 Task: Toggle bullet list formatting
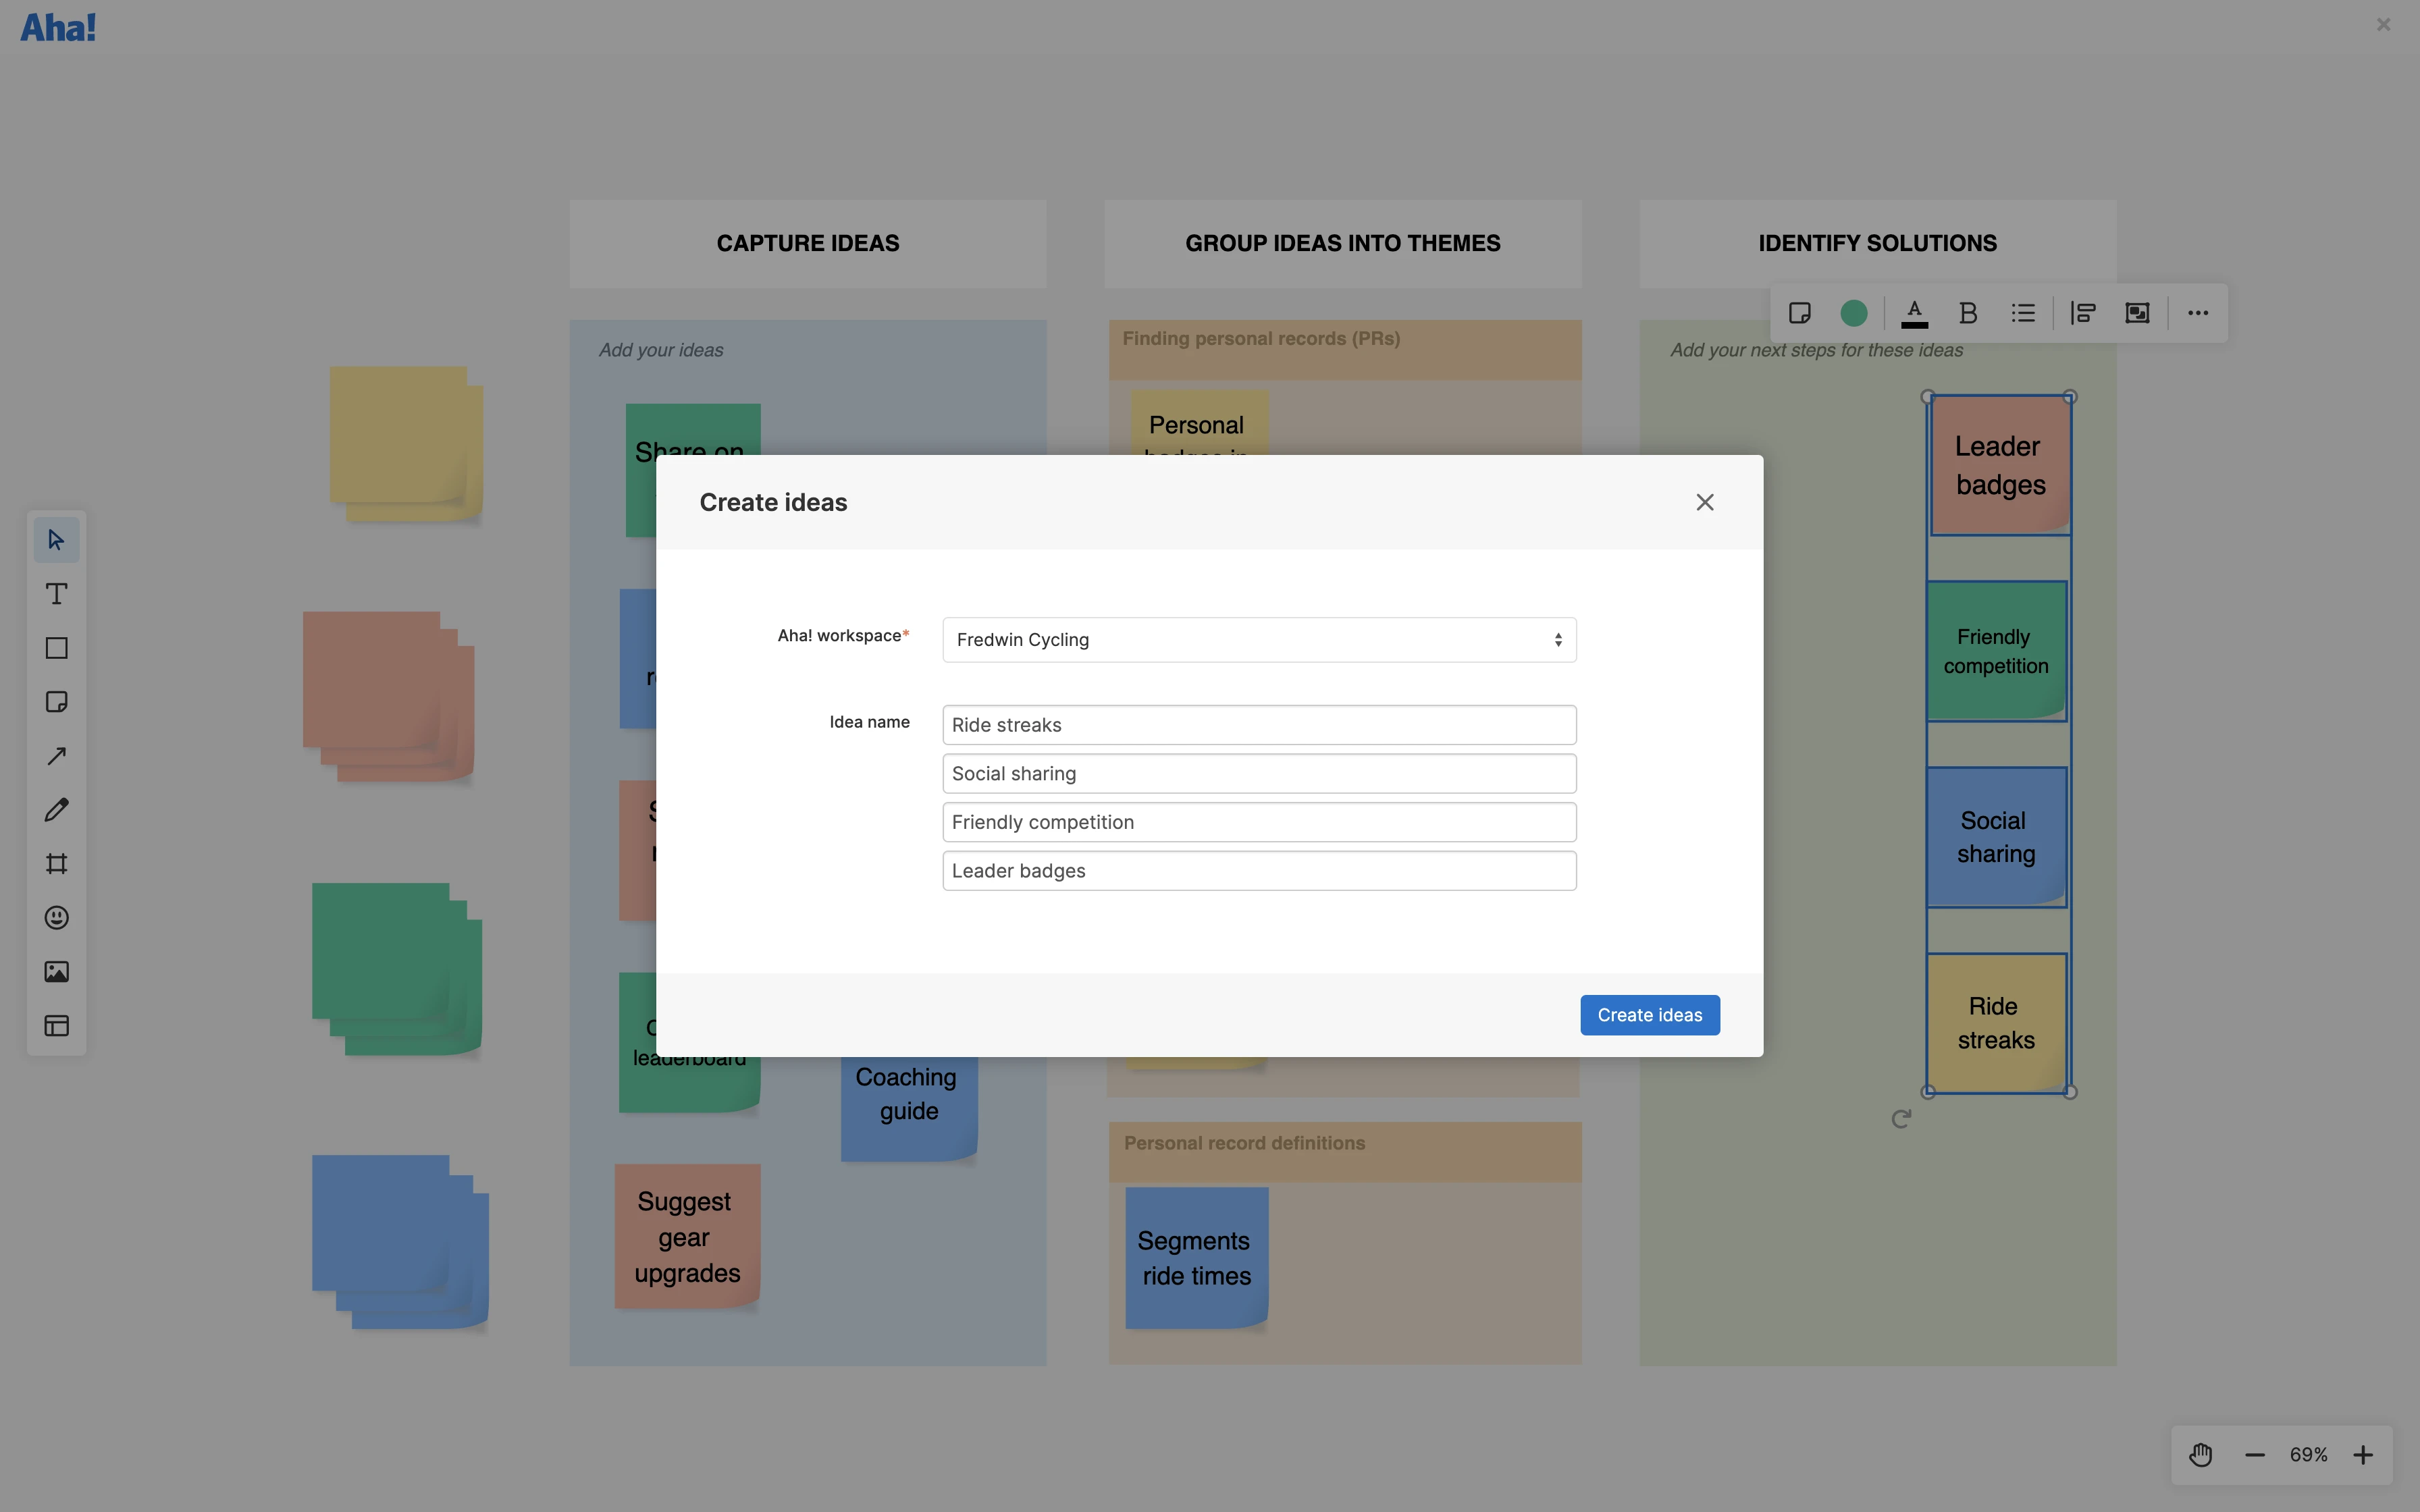2023,313
